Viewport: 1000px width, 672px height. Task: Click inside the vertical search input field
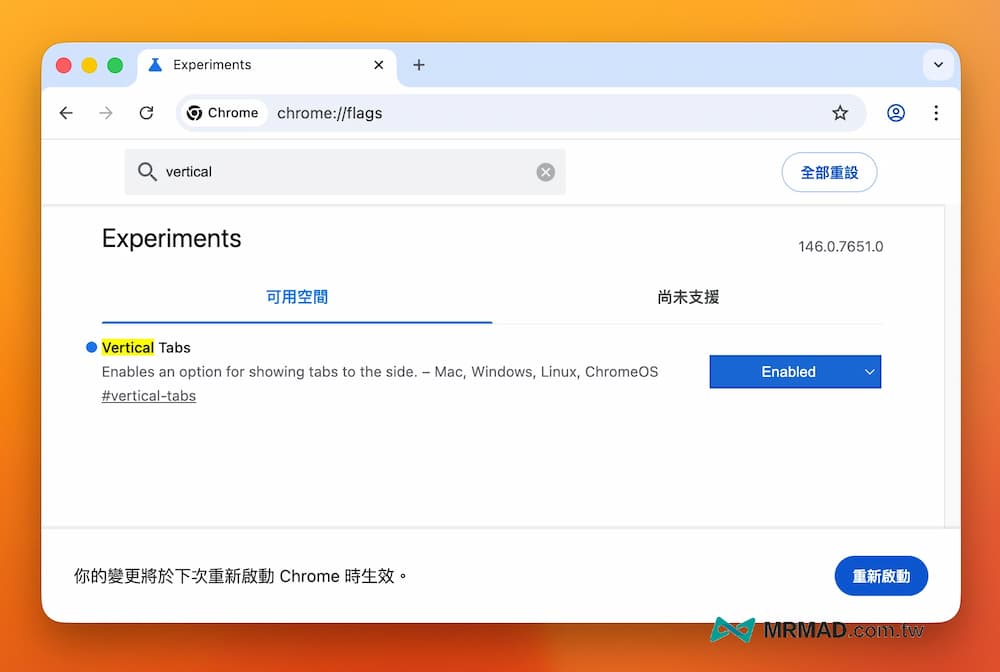(300, 171)
